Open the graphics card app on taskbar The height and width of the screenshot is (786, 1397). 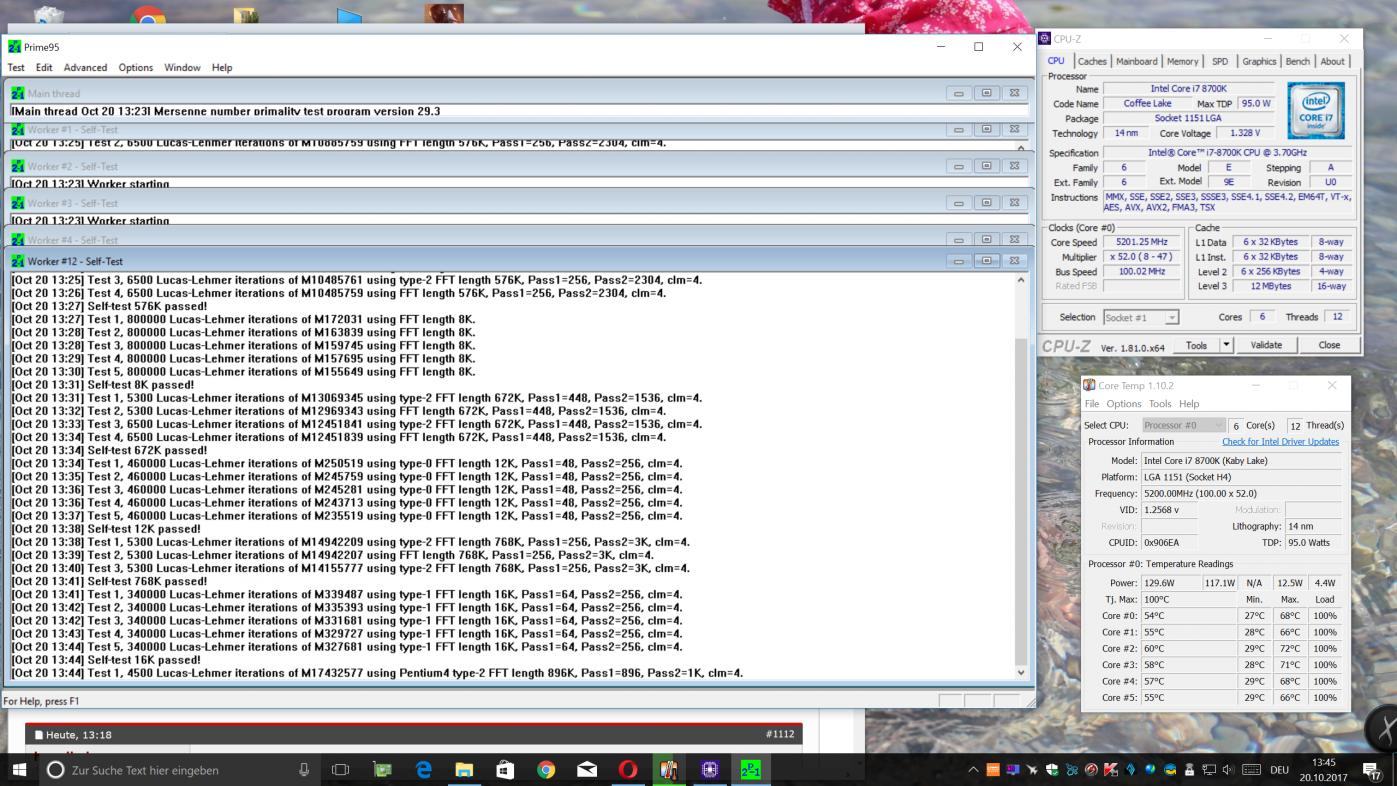click(x=382, y=769)
